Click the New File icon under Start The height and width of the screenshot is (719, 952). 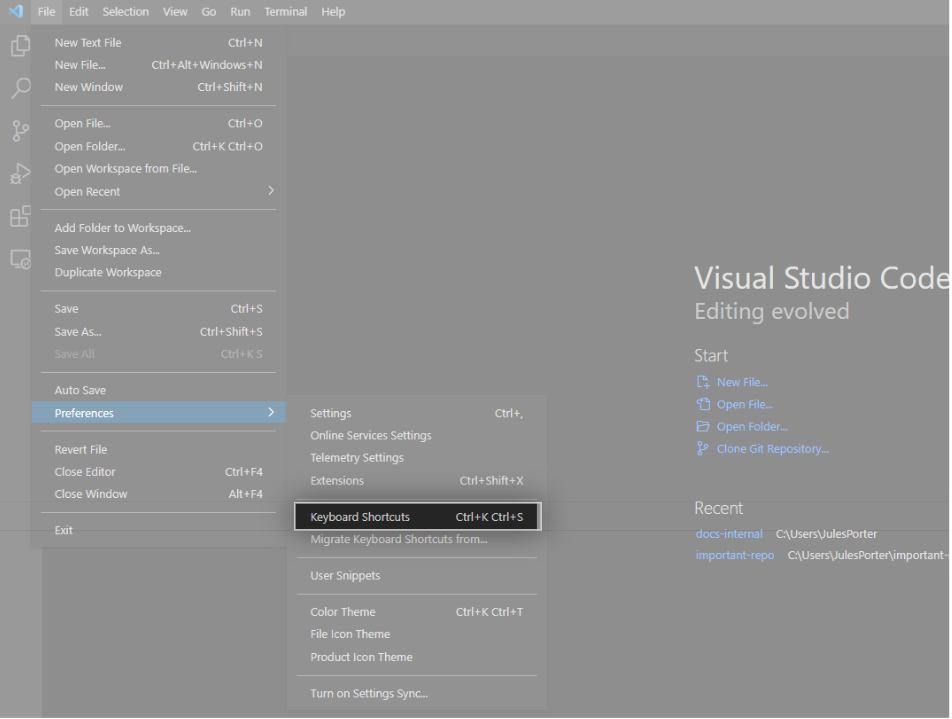tap(702, 382)
